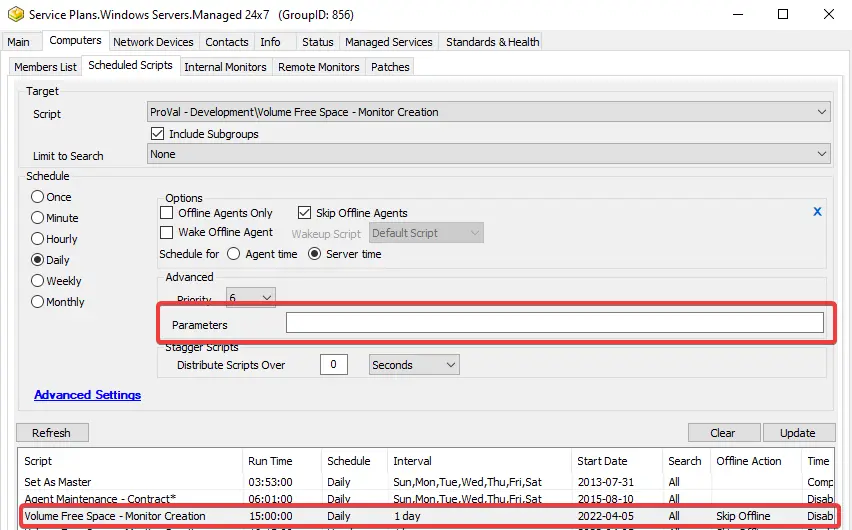Click the 2013-07-31 start date cell
The width and height of the screenshot is (852, 530).
605,482
